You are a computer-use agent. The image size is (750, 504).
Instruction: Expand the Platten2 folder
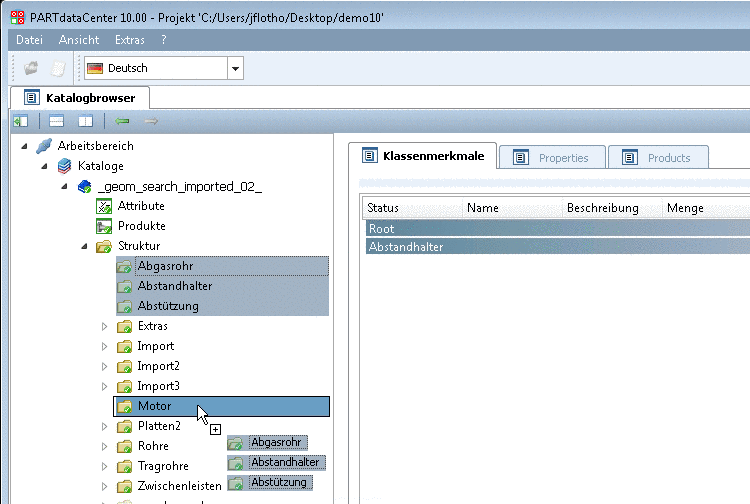105,427
